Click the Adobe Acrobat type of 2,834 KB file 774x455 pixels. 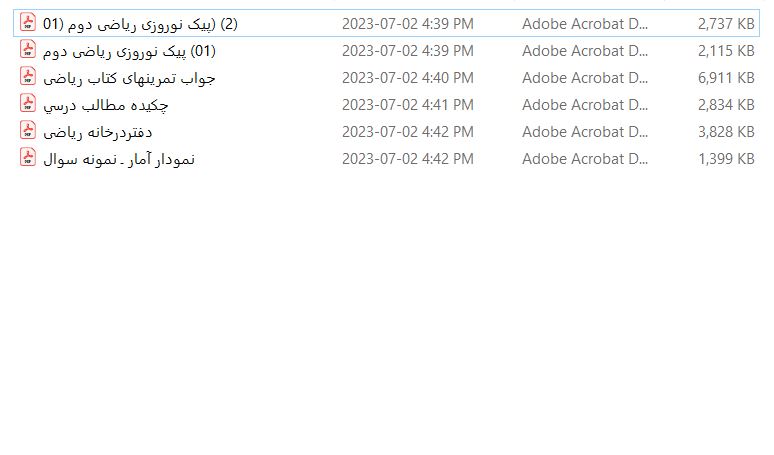coord(585,105)
